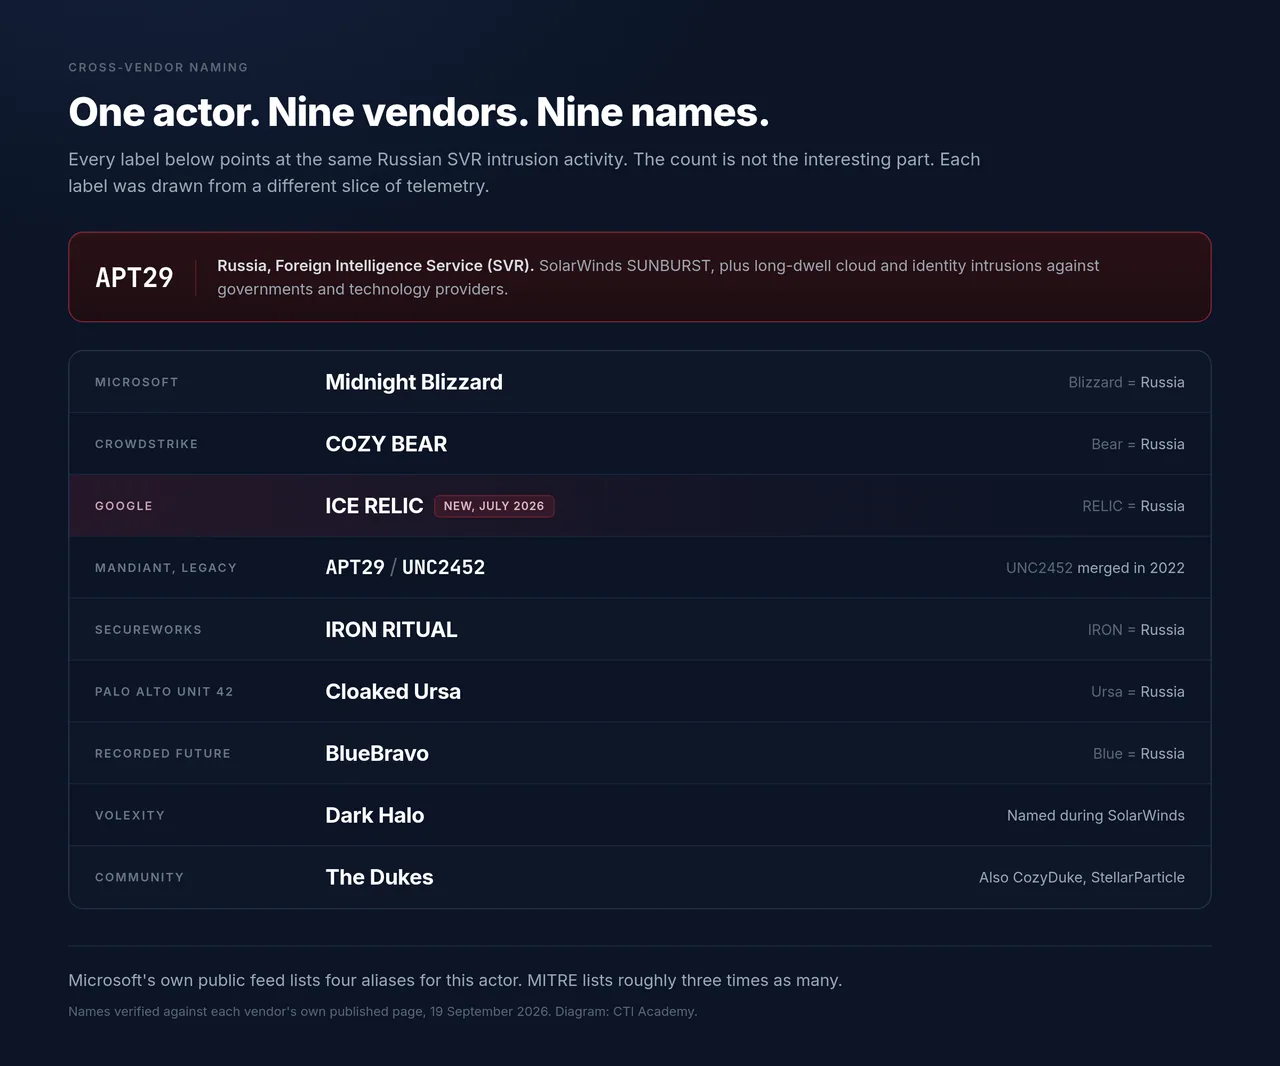This screenshot has width=1280, height=1066.
Task: Click the headline 'One actor. Nine vendors. Nine names.'
Action: coord(419,112)
